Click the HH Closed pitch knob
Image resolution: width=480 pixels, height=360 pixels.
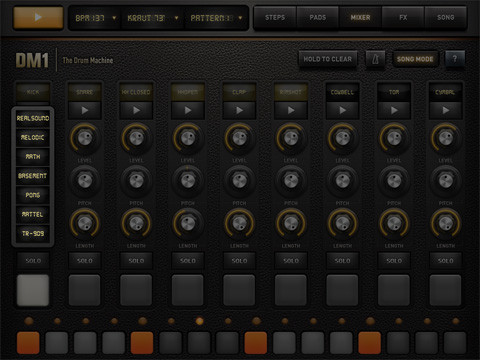(x=136, y=181)
